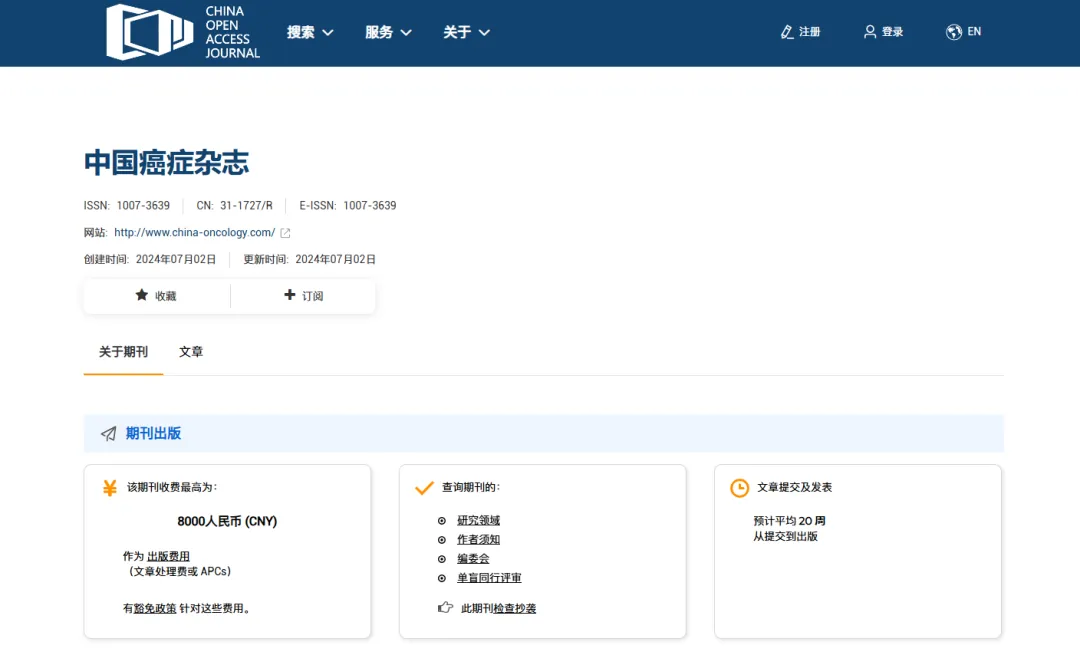Click the 预计平均 20 周 text
Screen dimensions: 1080x665
[x=789, y=521]
